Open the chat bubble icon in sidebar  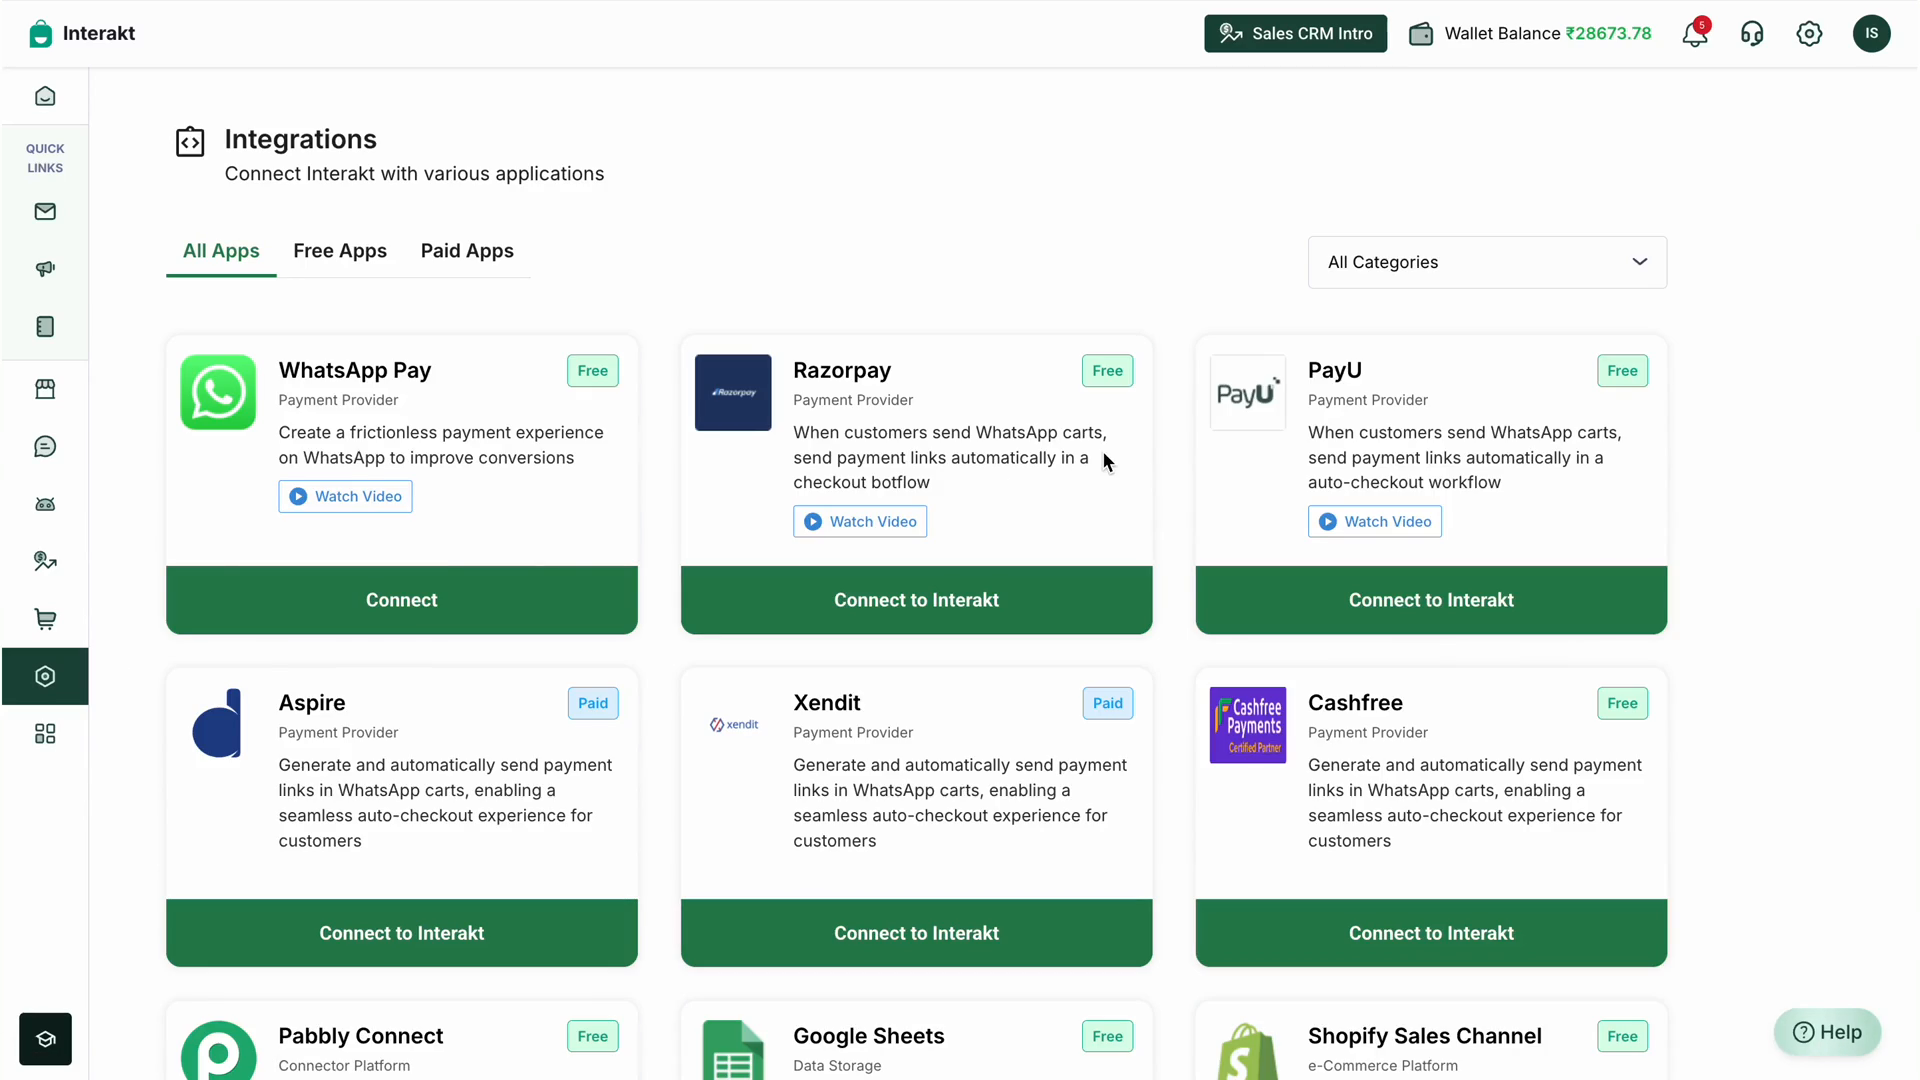pyautogui.click(x=45, y=447)
